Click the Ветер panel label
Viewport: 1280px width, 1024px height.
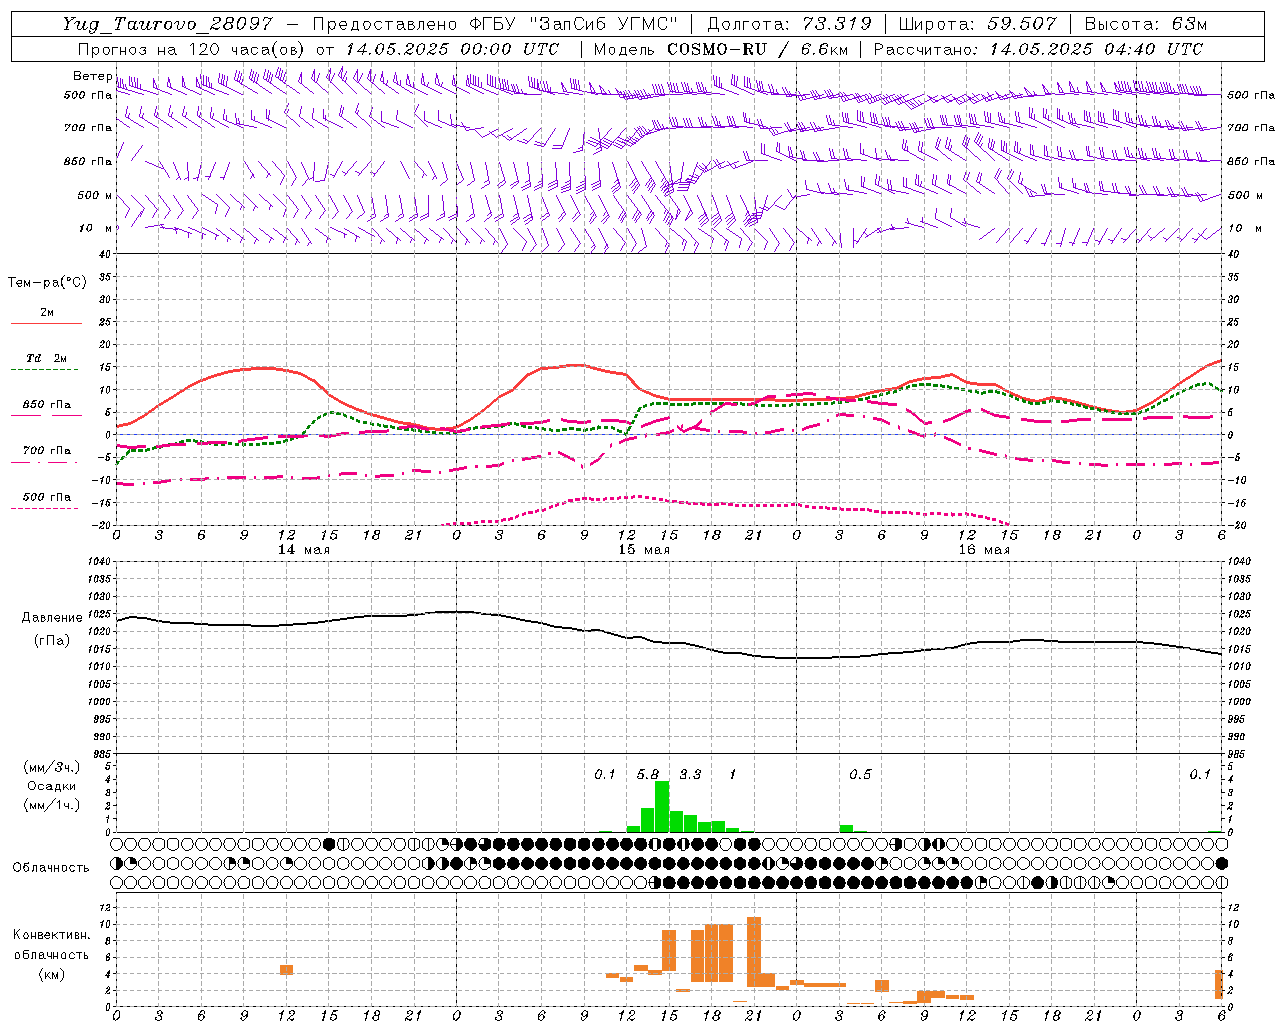pyautogui.click(x=92, y=76)
